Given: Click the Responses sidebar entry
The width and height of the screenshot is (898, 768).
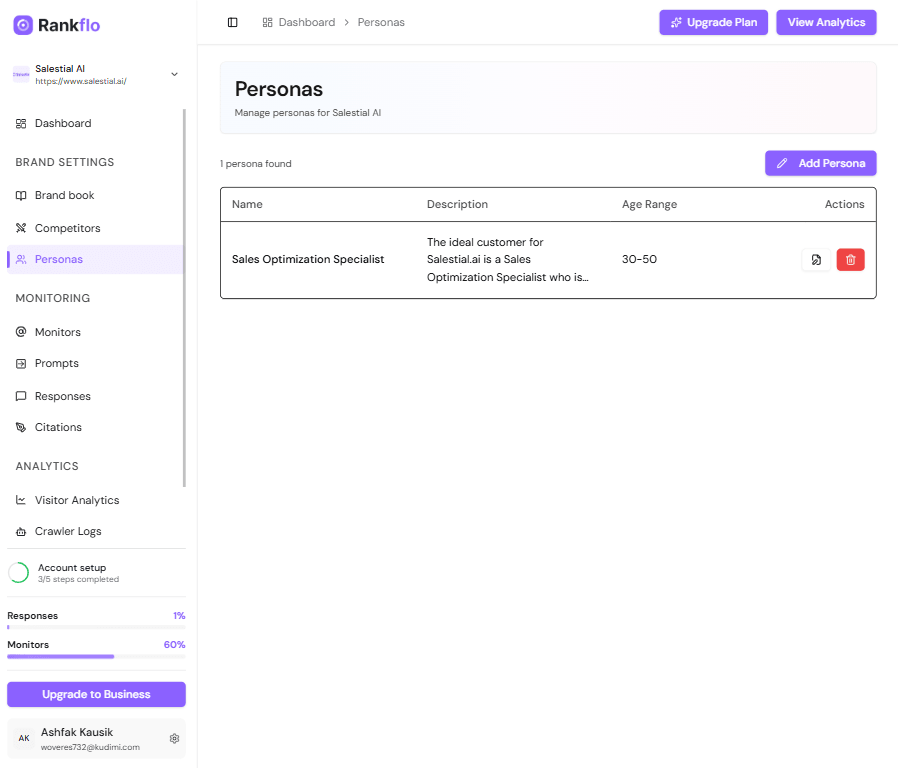Looking at the screenshot, I should (64, 395).
